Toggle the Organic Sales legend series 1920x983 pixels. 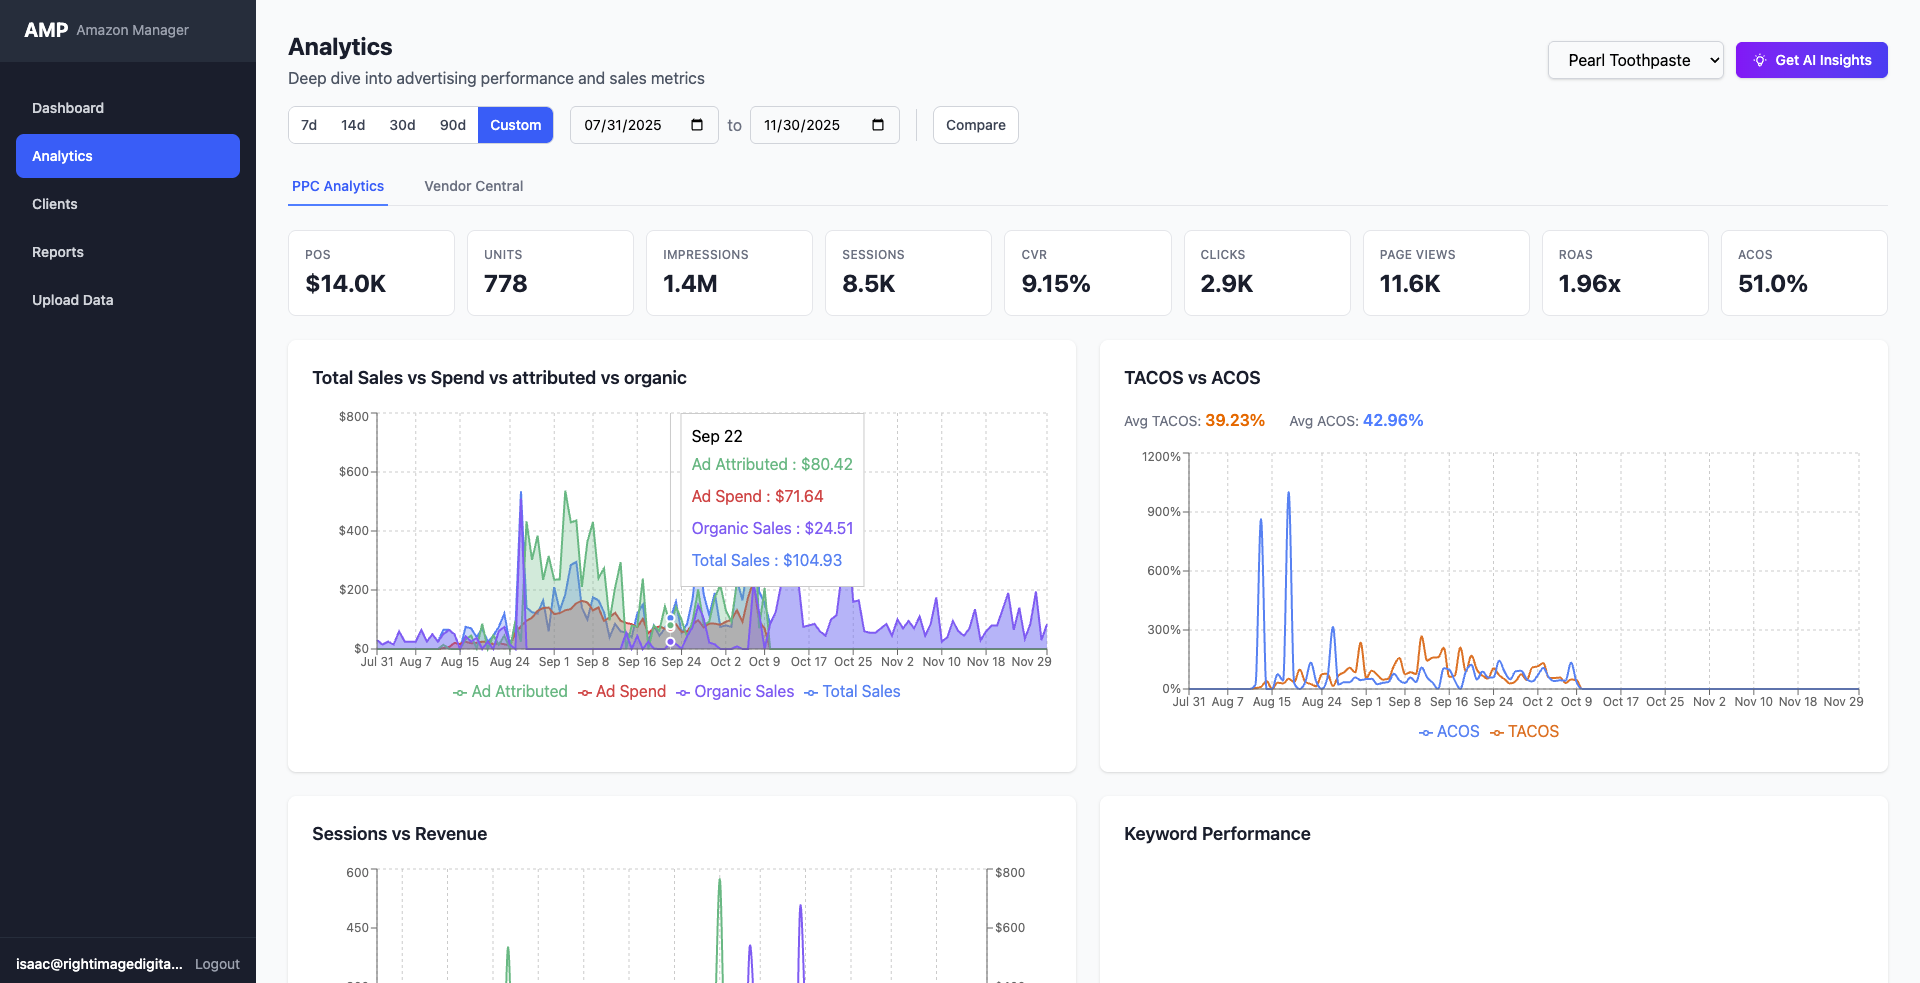[x=735, y=692]
